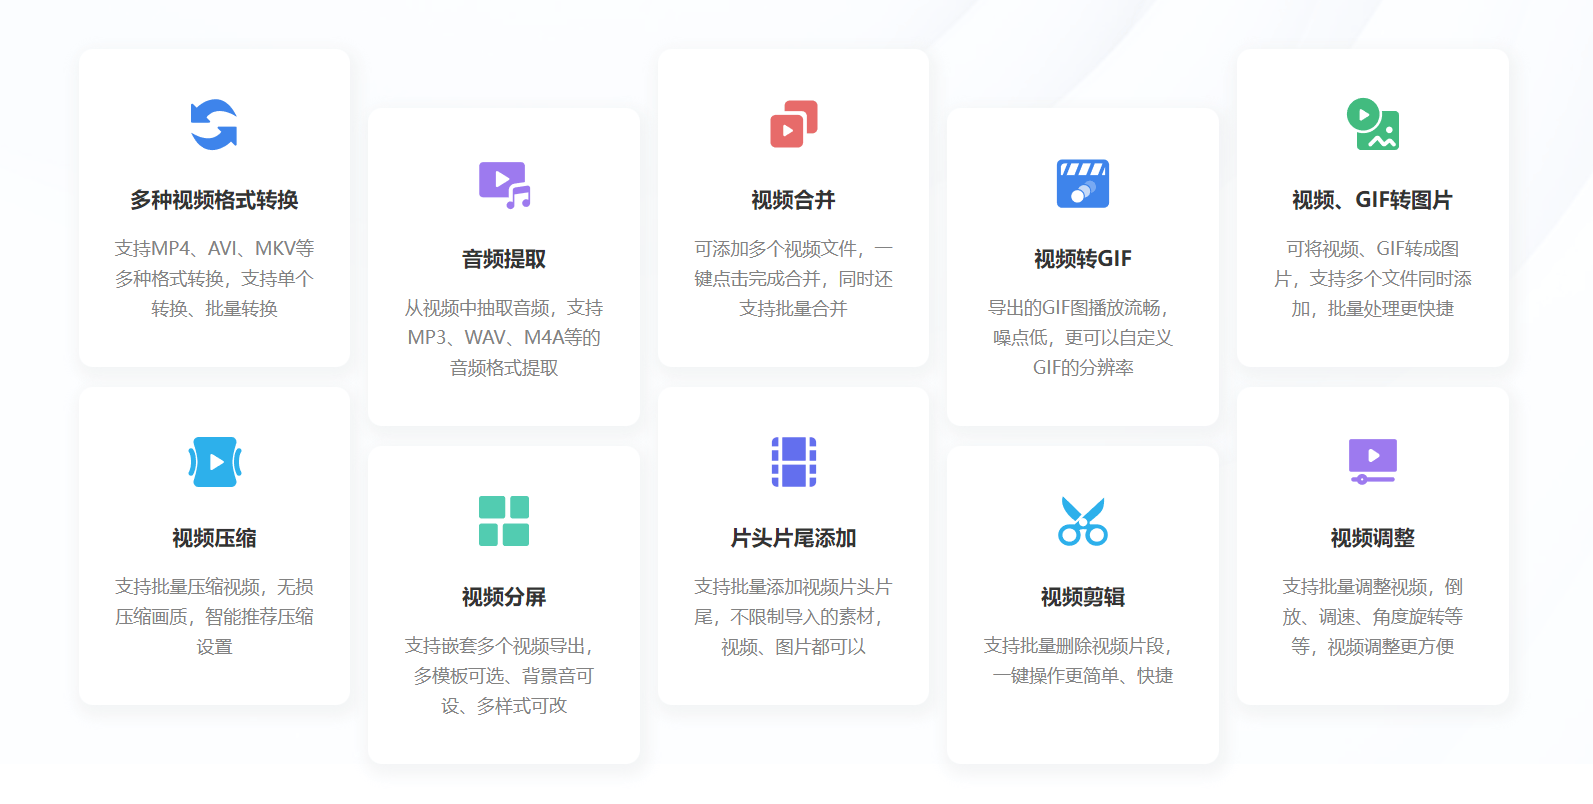
Task: Click the description starting 支持批量添加视频片头片
Action: coord(793,616)
